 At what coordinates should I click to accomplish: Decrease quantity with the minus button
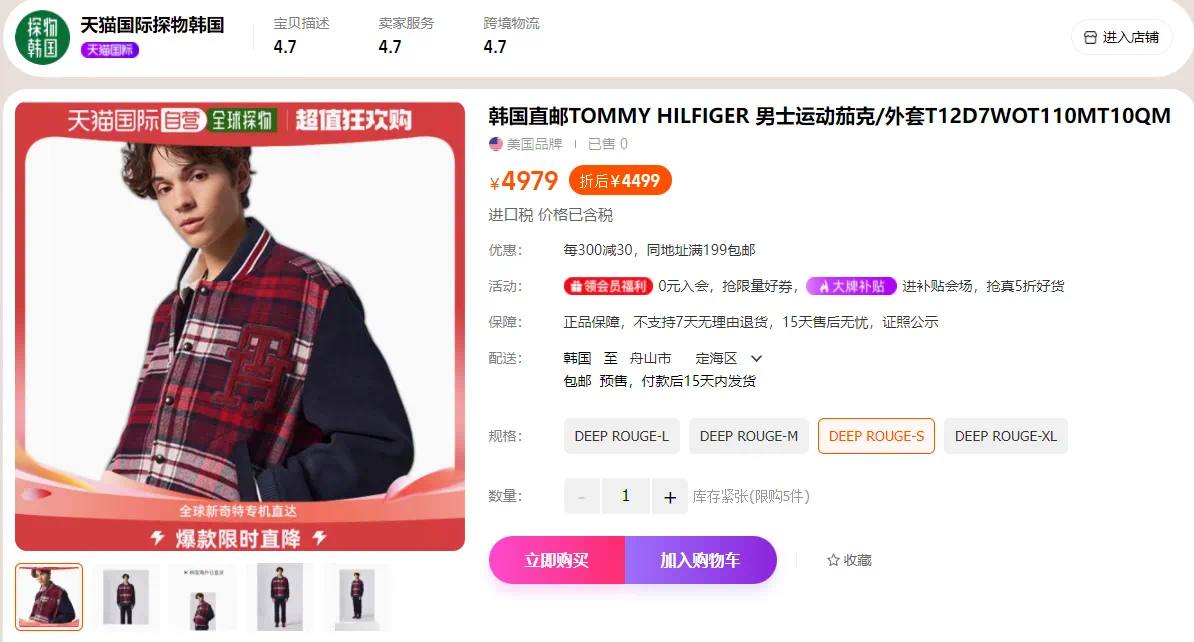pyautogui.click(x=582, y=497)
